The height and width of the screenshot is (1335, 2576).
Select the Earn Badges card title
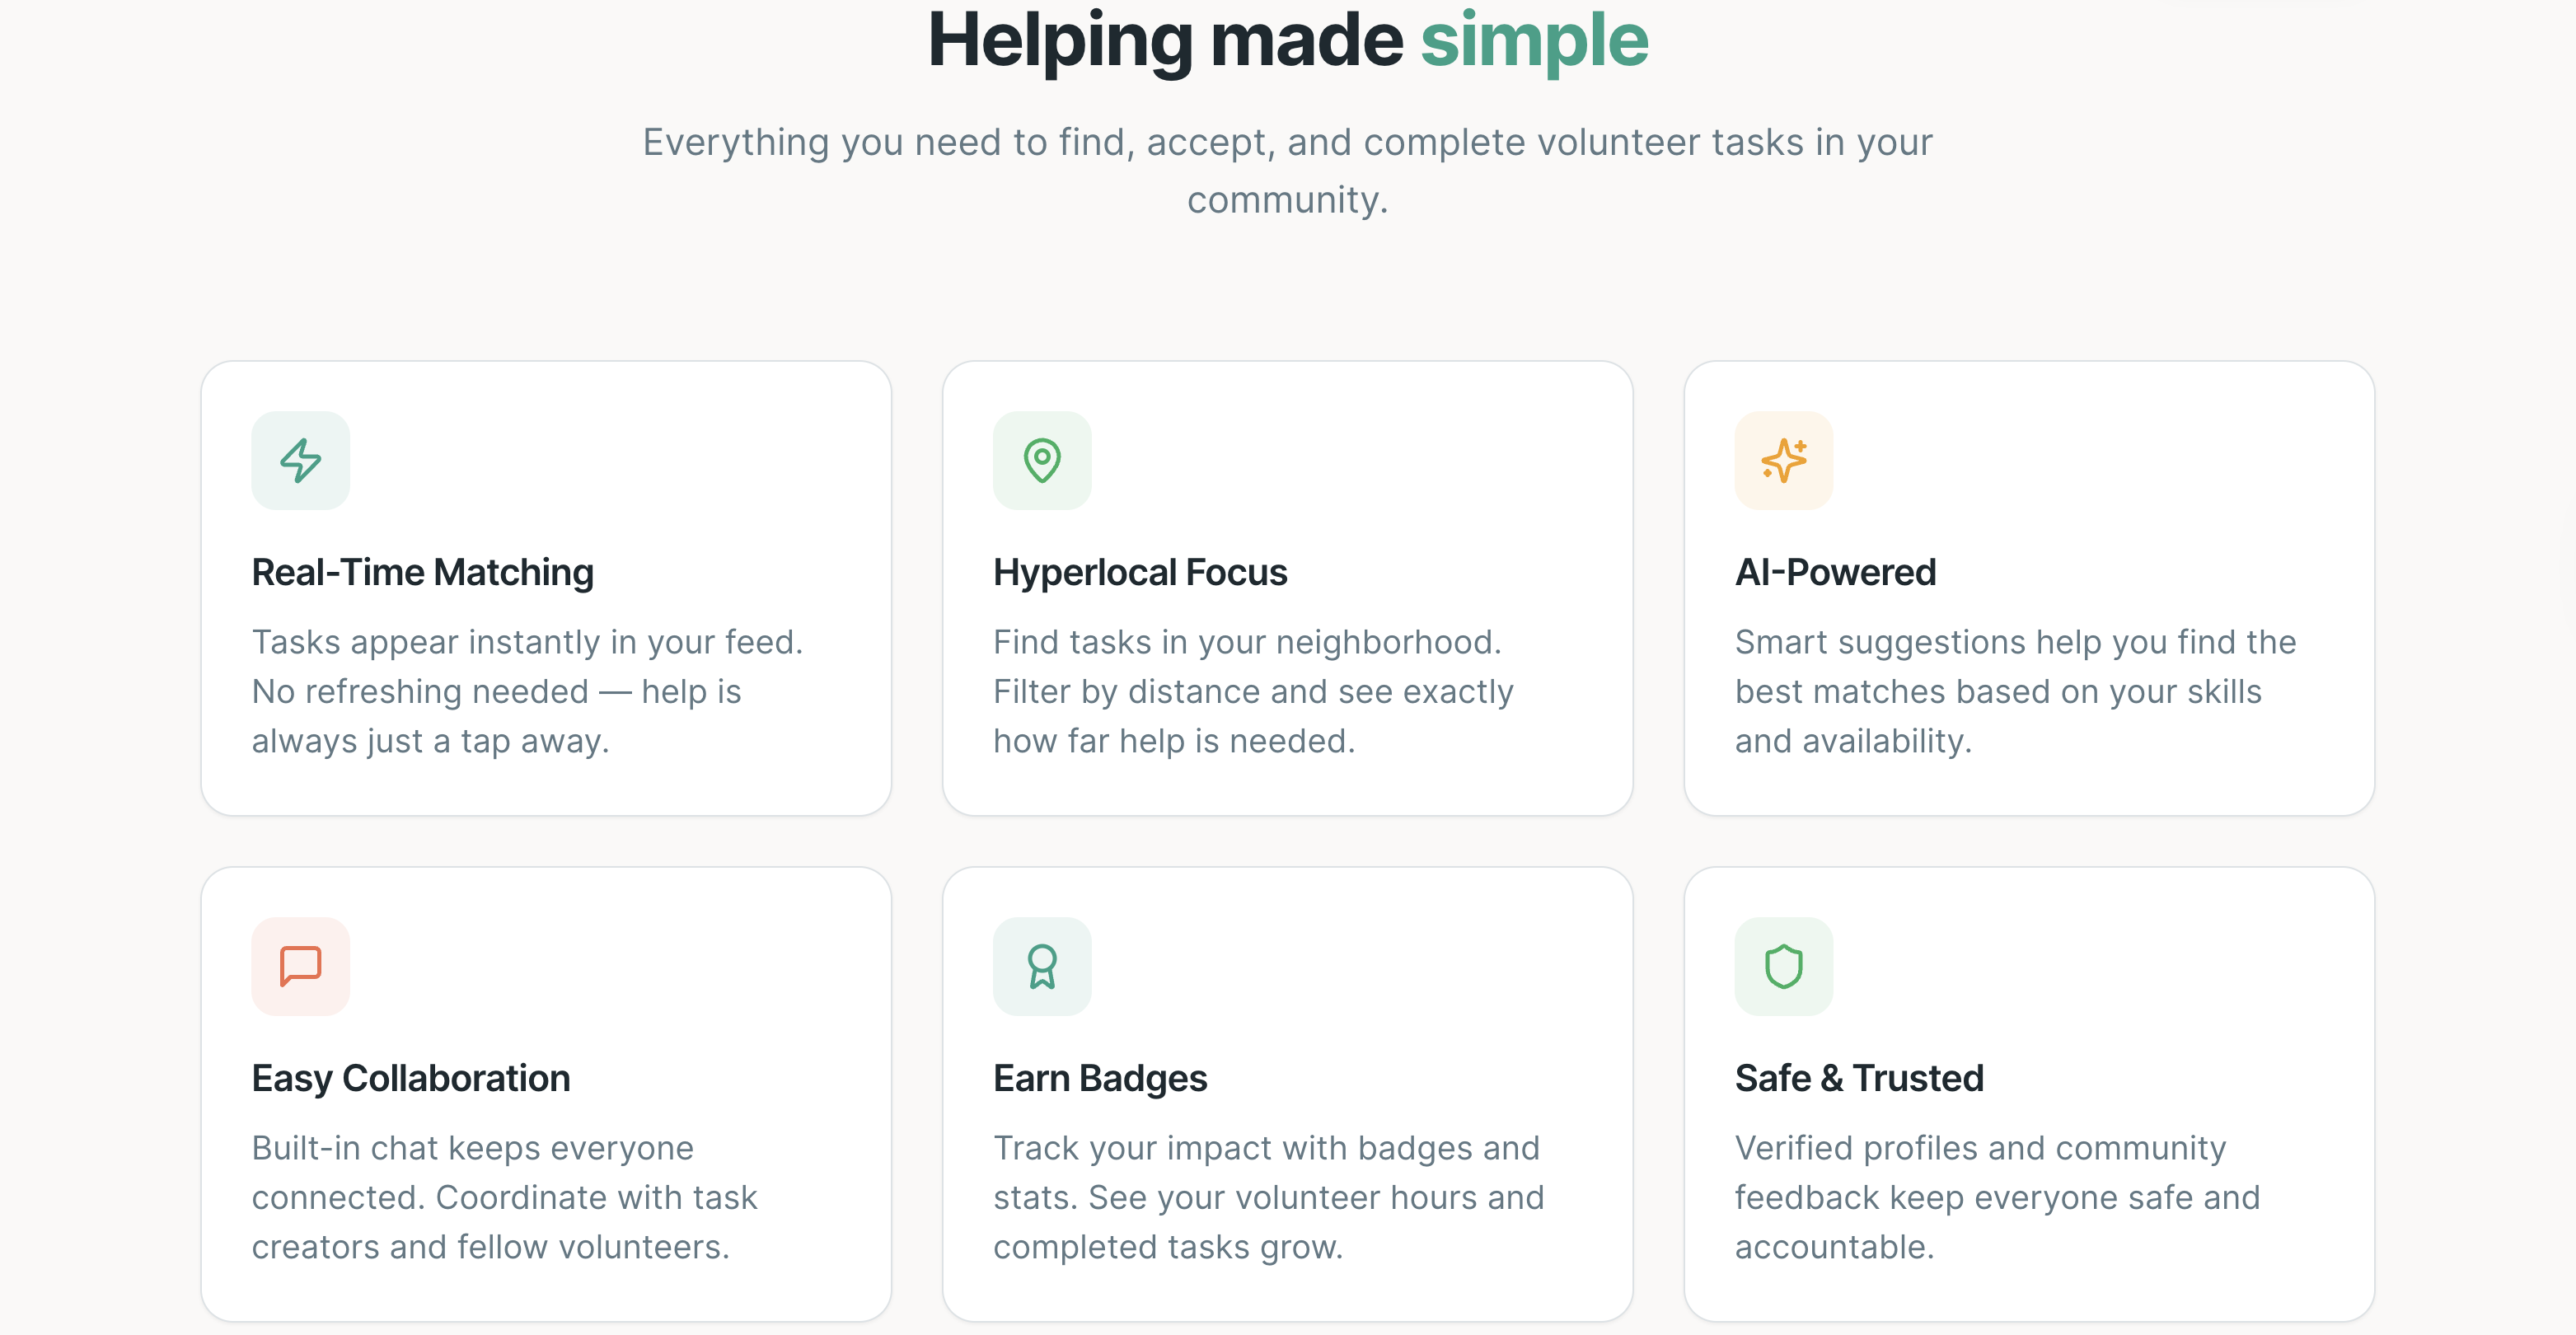click(1100, 1078)
